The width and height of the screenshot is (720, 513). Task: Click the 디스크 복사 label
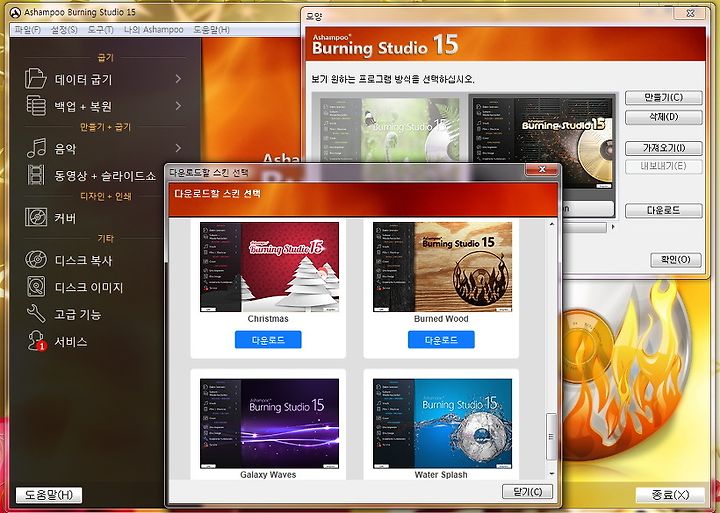coord(83,260)
